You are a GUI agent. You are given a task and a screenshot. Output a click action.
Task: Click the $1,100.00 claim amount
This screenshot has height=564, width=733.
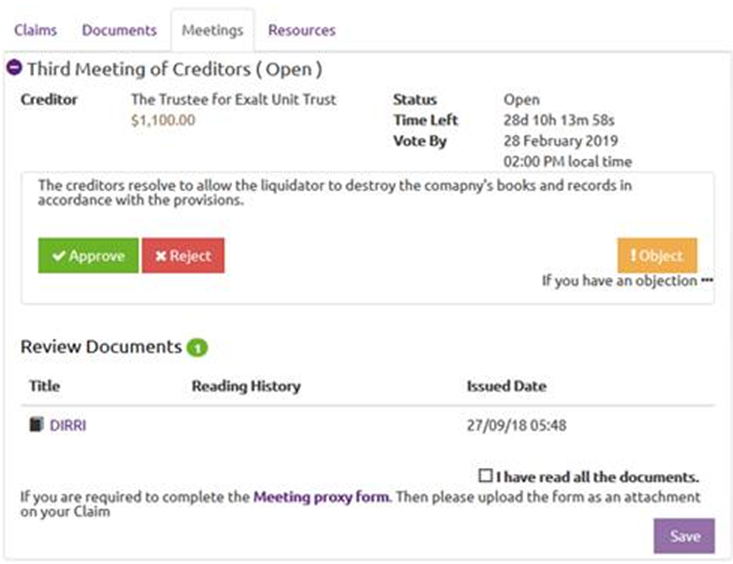pyautogui.click(x=163, y=120)
